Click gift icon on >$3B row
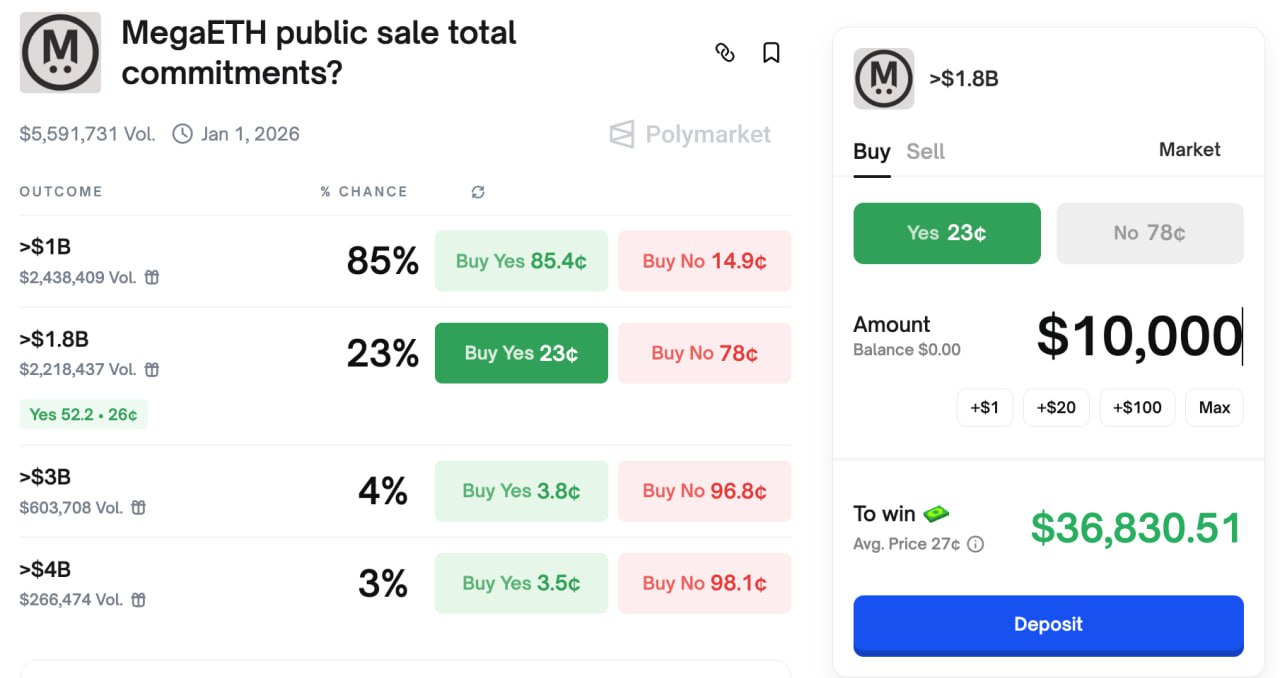This screenshot has height=678, width=1280. tap(139, 508)
